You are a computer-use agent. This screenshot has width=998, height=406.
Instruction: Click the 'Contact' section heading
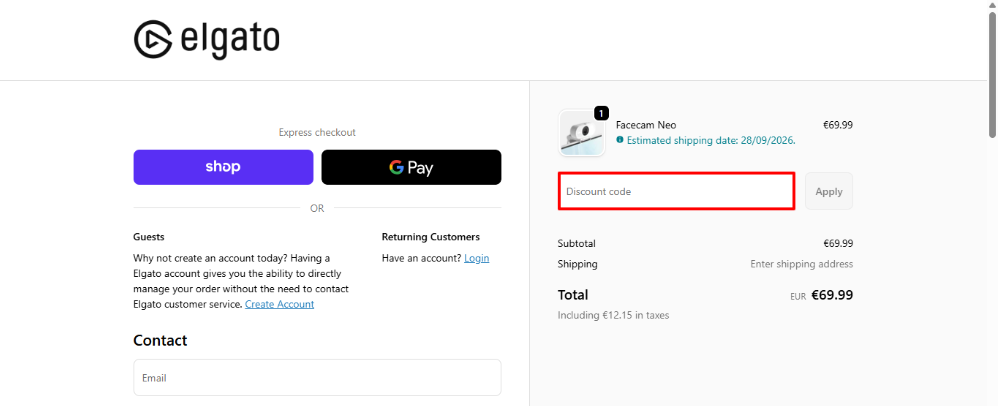tap(160, 340)
